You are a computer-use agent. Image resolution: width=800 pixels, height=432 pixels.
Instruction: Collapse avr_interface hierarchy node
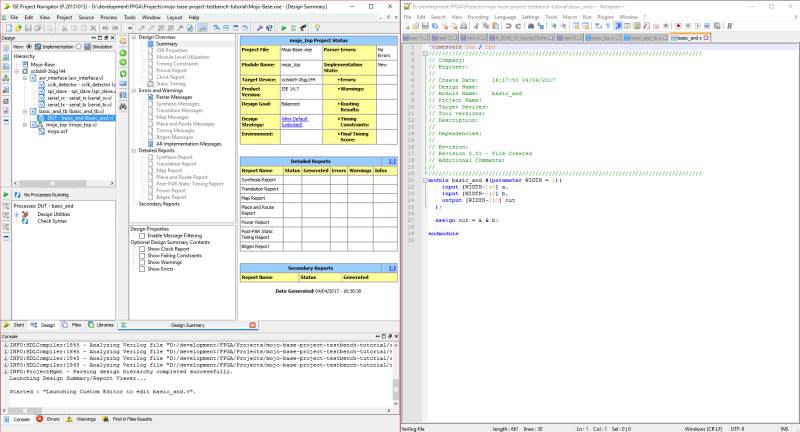(x=25, y=78)
